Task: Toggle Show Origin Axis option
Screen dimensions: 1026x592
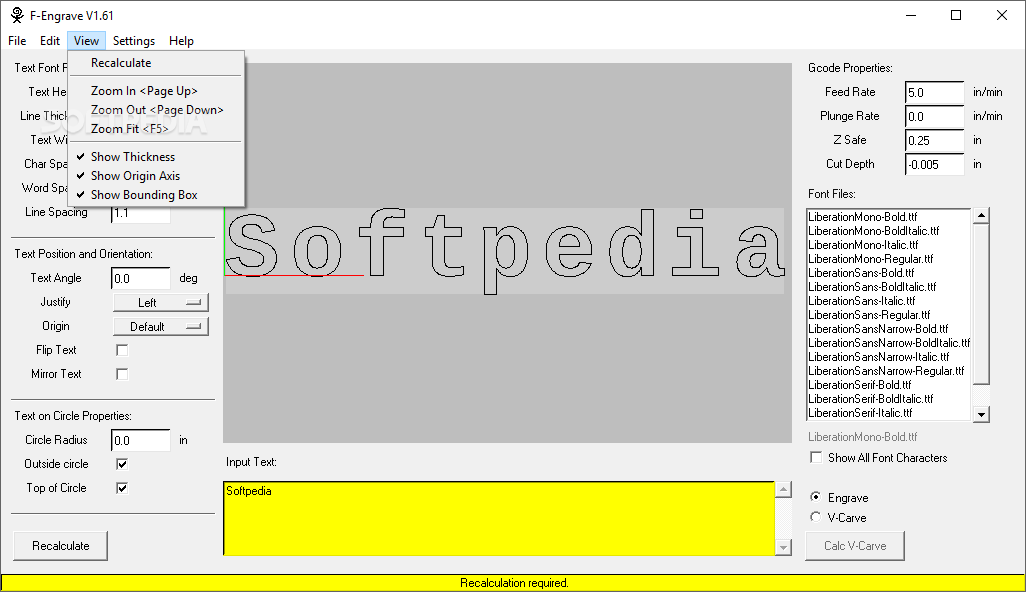Action: pyautogui.click(x=156, y=176)
